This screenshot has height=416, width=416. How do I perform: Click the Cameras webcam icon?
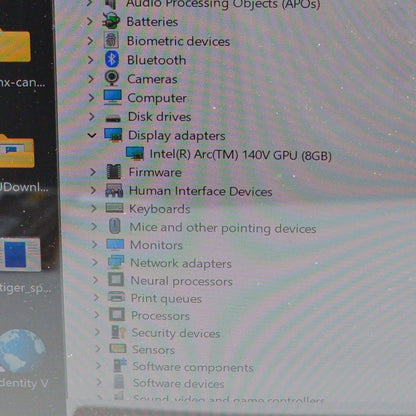pos(112,78)
